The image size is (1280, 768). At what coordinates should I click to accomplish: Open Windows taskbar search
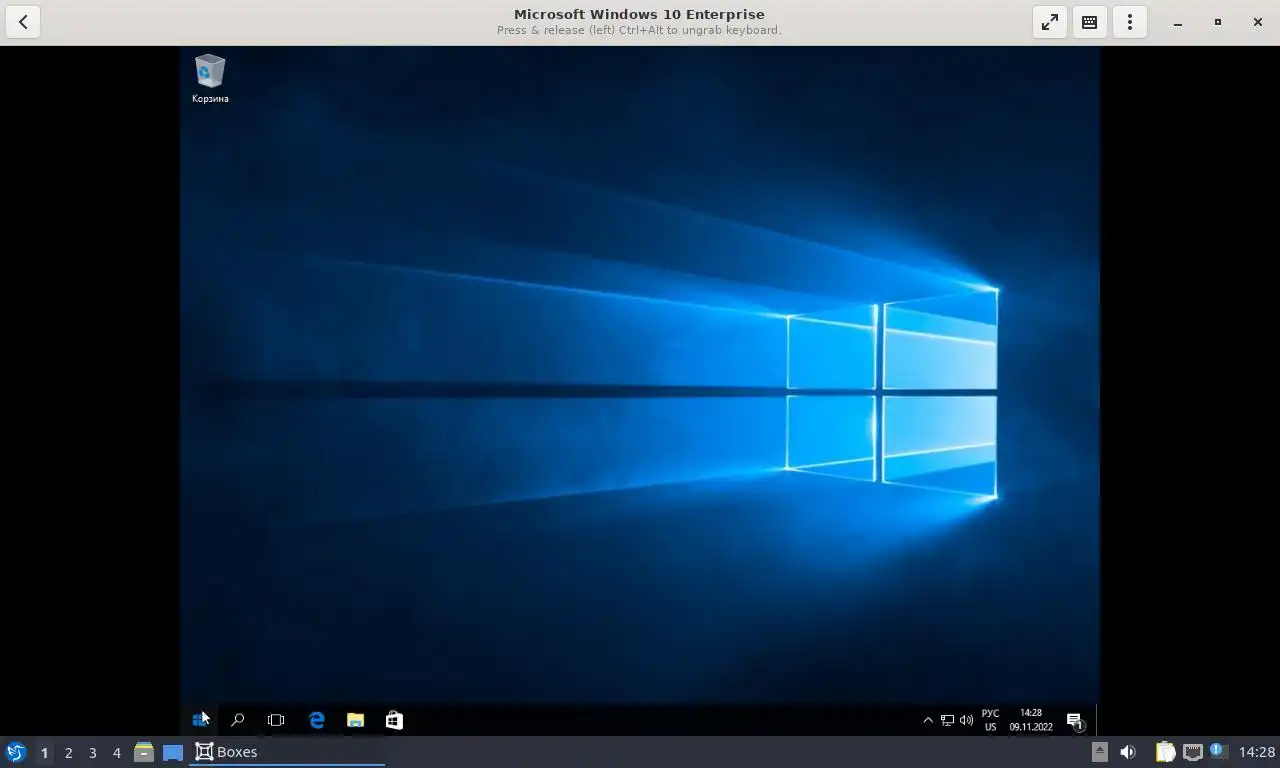238,720
